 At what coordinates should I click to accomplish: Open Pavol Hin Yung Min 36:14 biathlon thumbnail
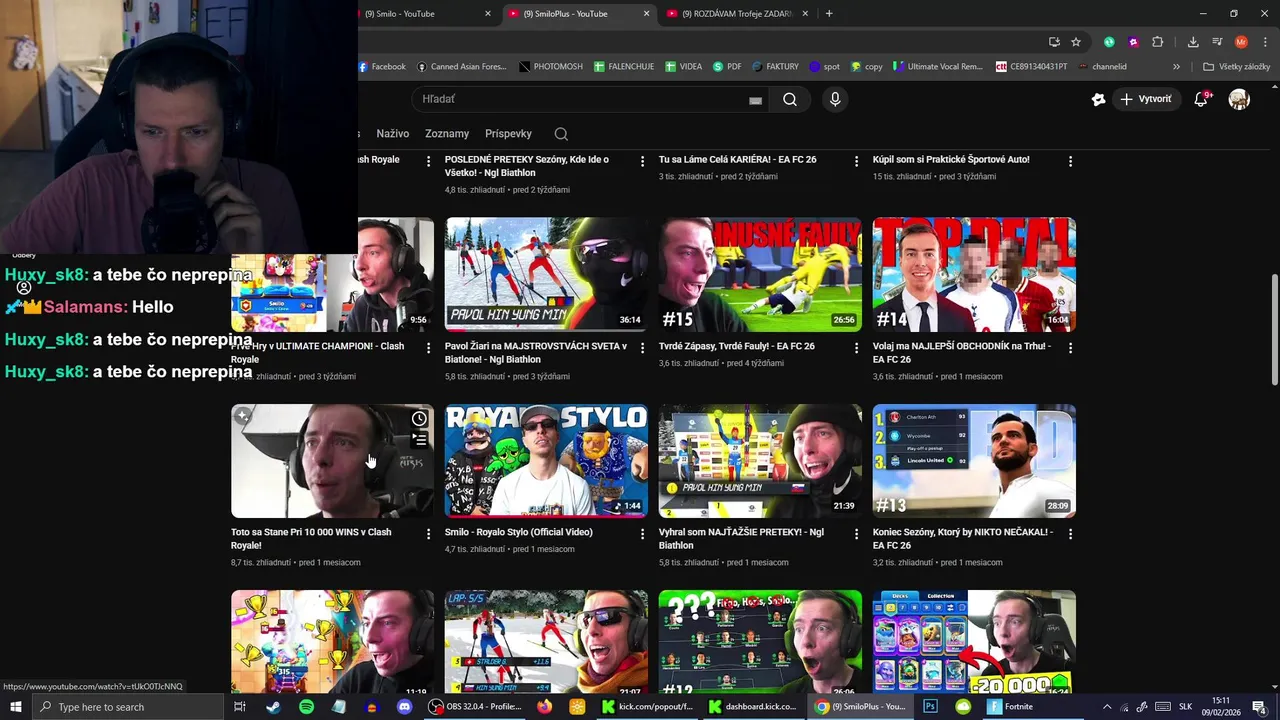(546, 274)
